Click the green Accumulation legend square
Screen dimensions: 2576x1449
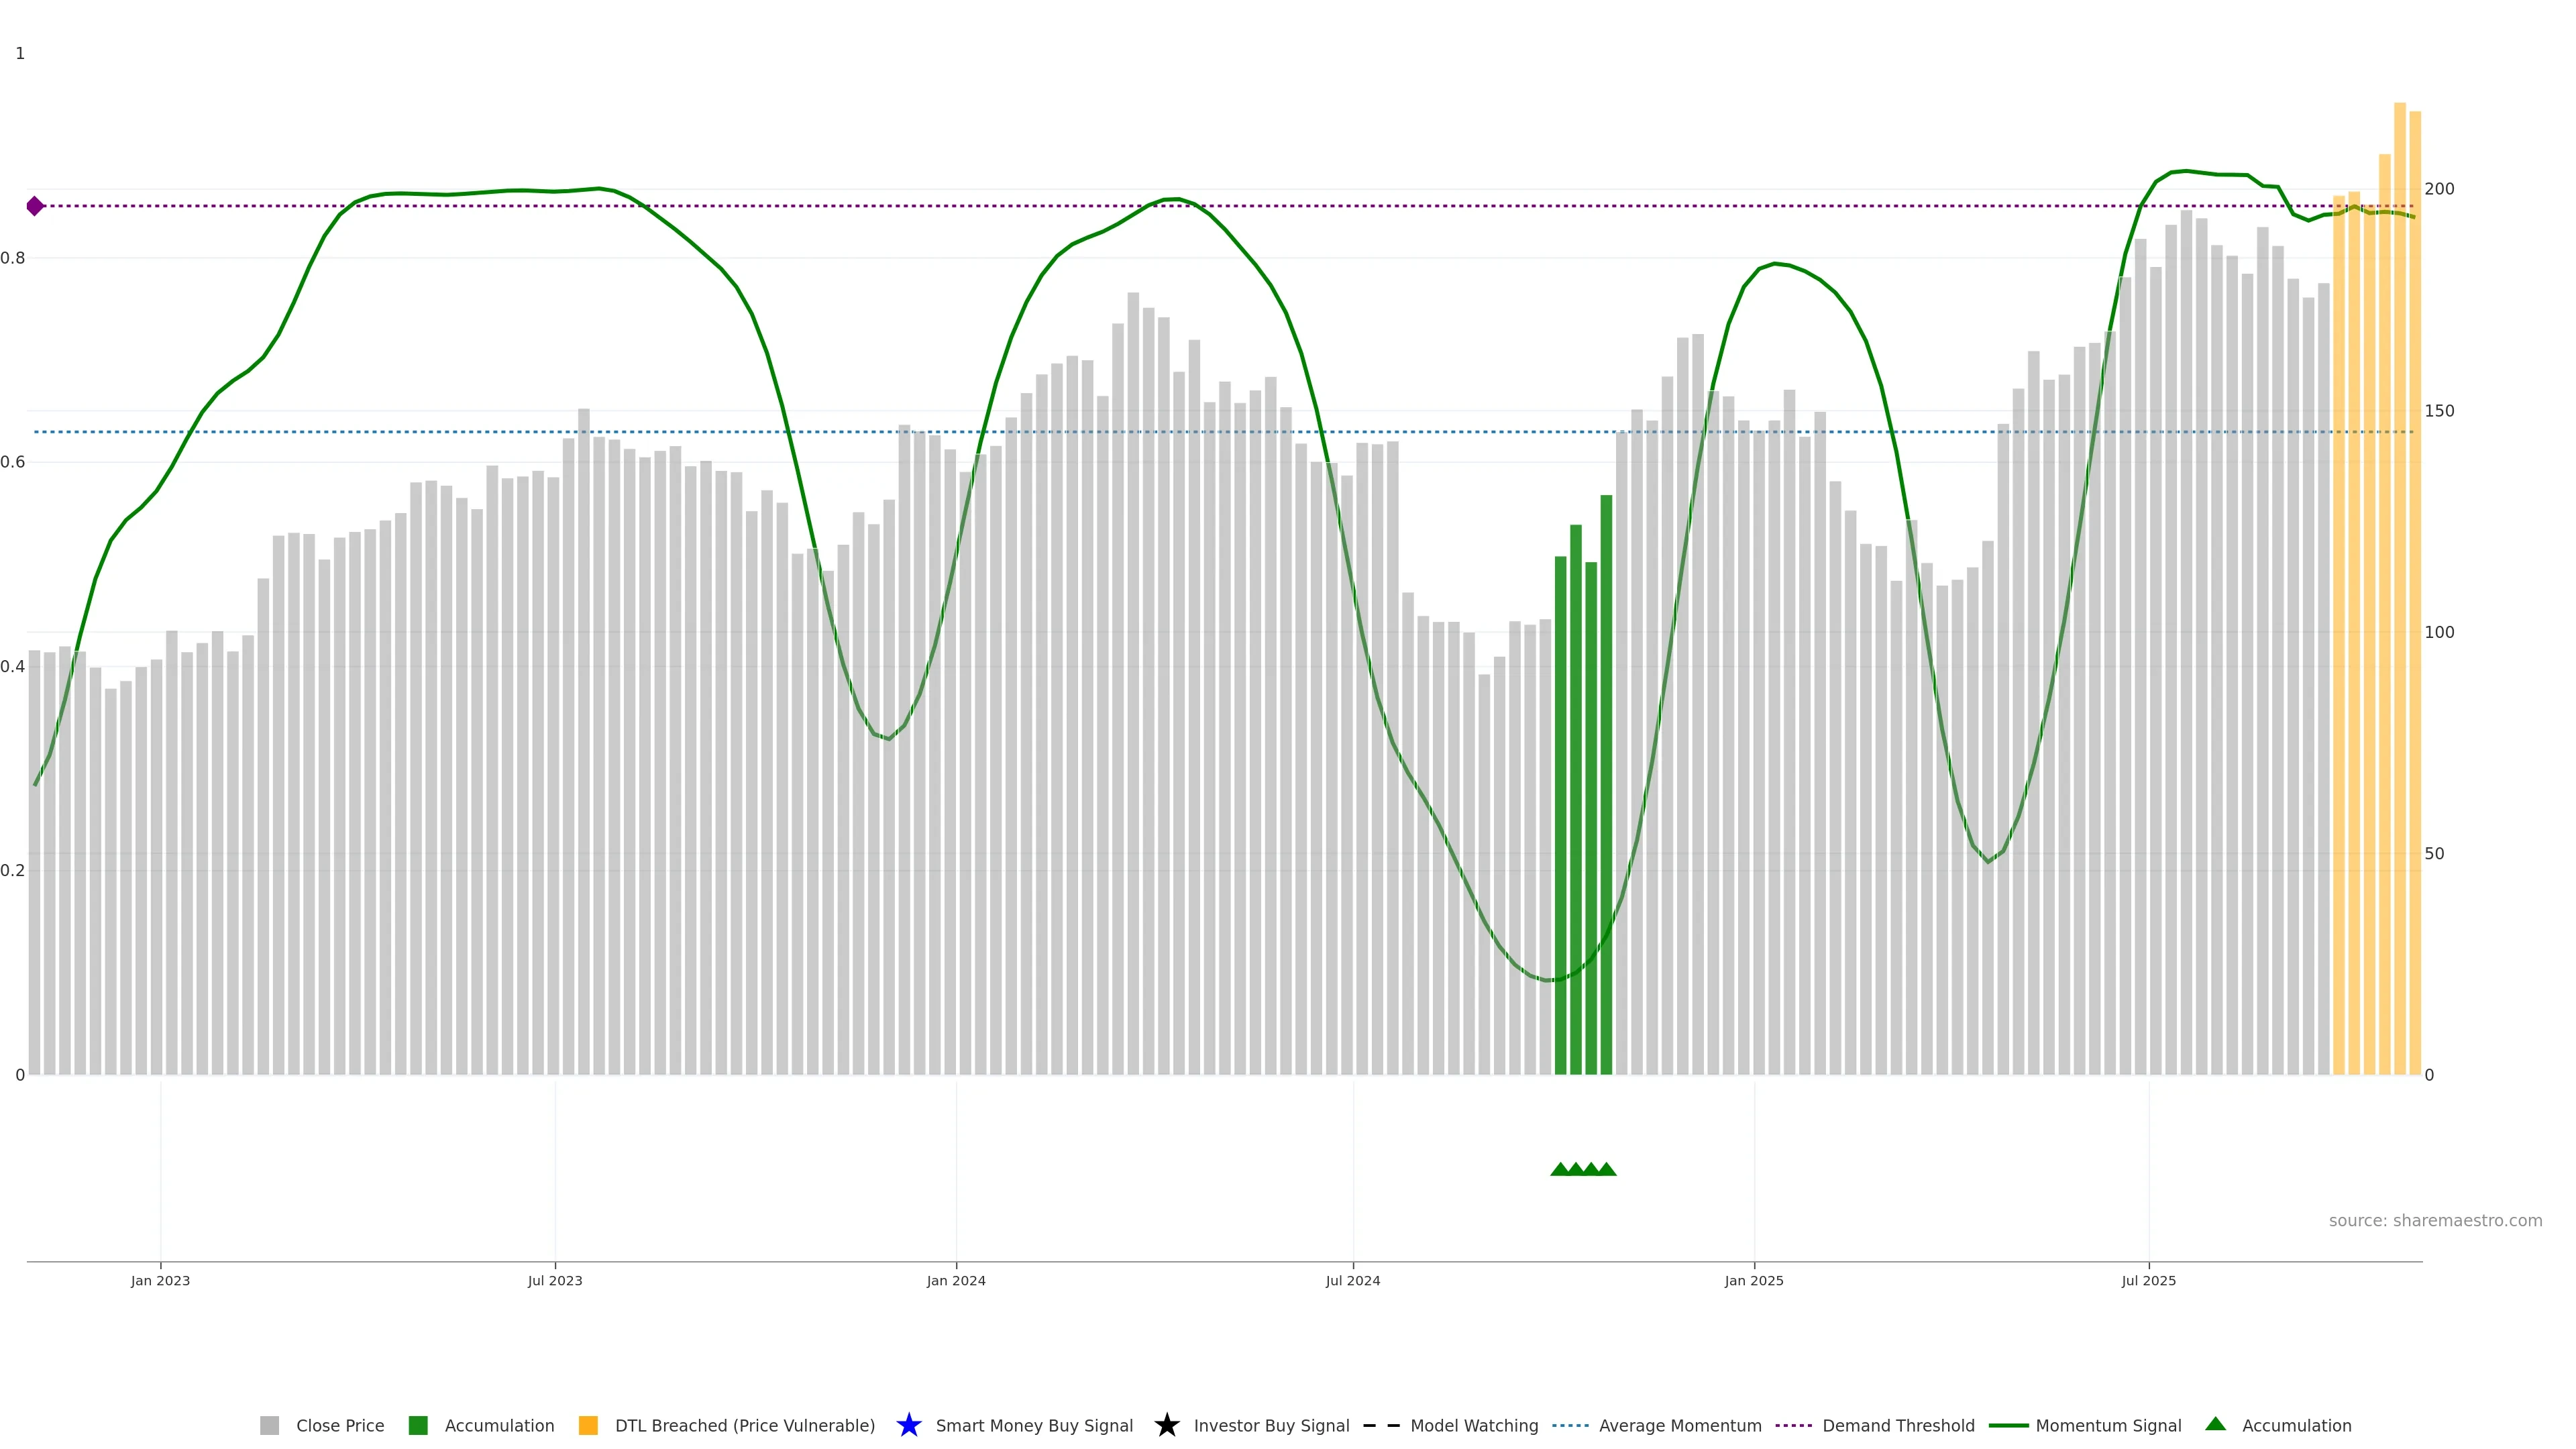coord(418,1425)
